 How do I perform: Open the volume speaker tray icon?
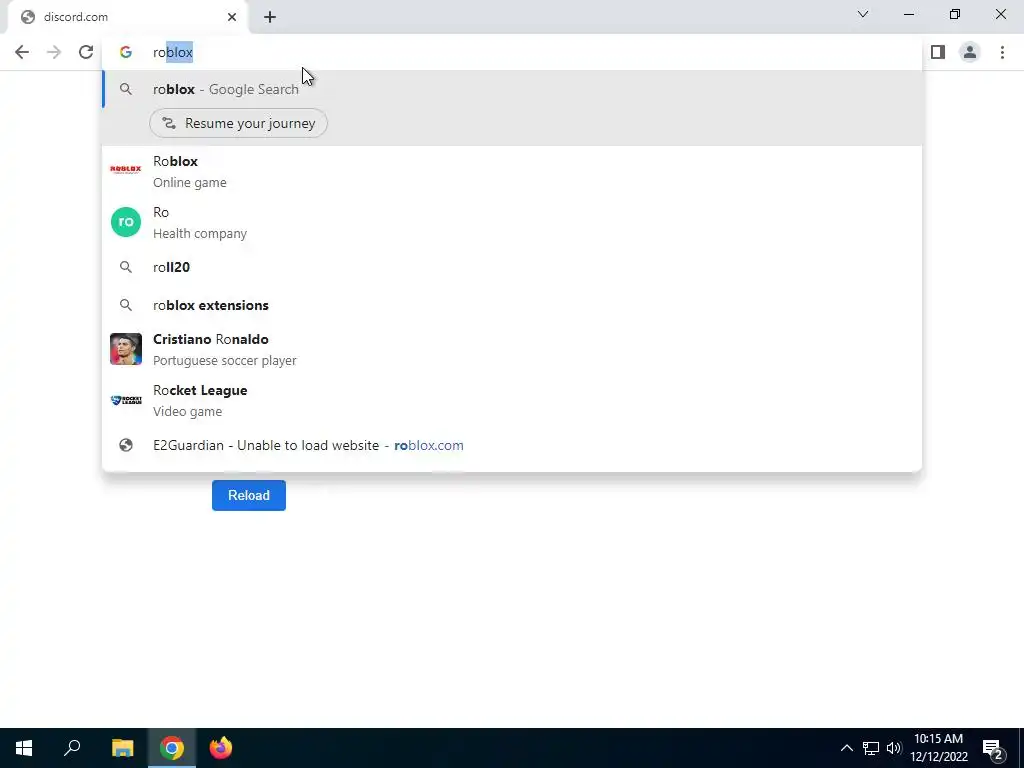(894, 748)
